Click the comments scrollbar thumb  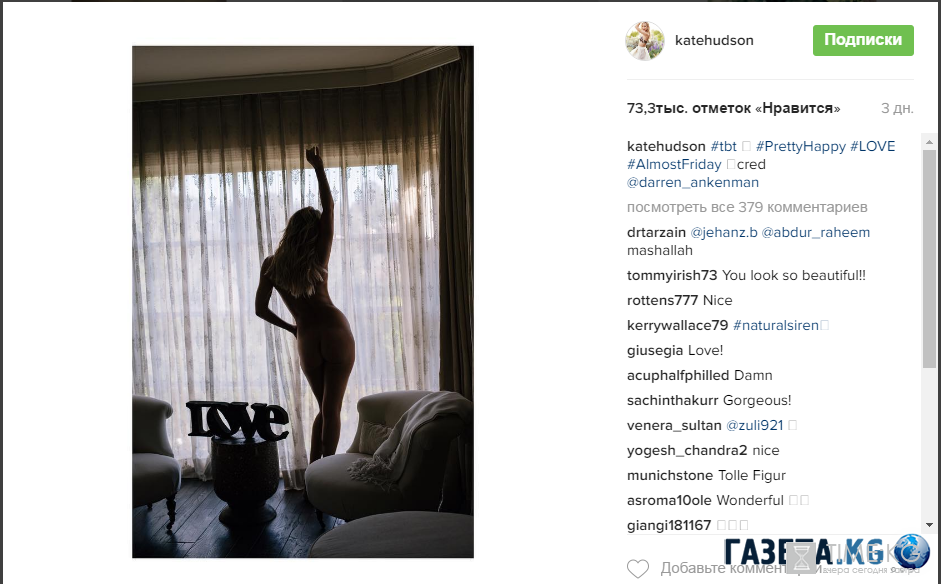(x=930, y=258)
